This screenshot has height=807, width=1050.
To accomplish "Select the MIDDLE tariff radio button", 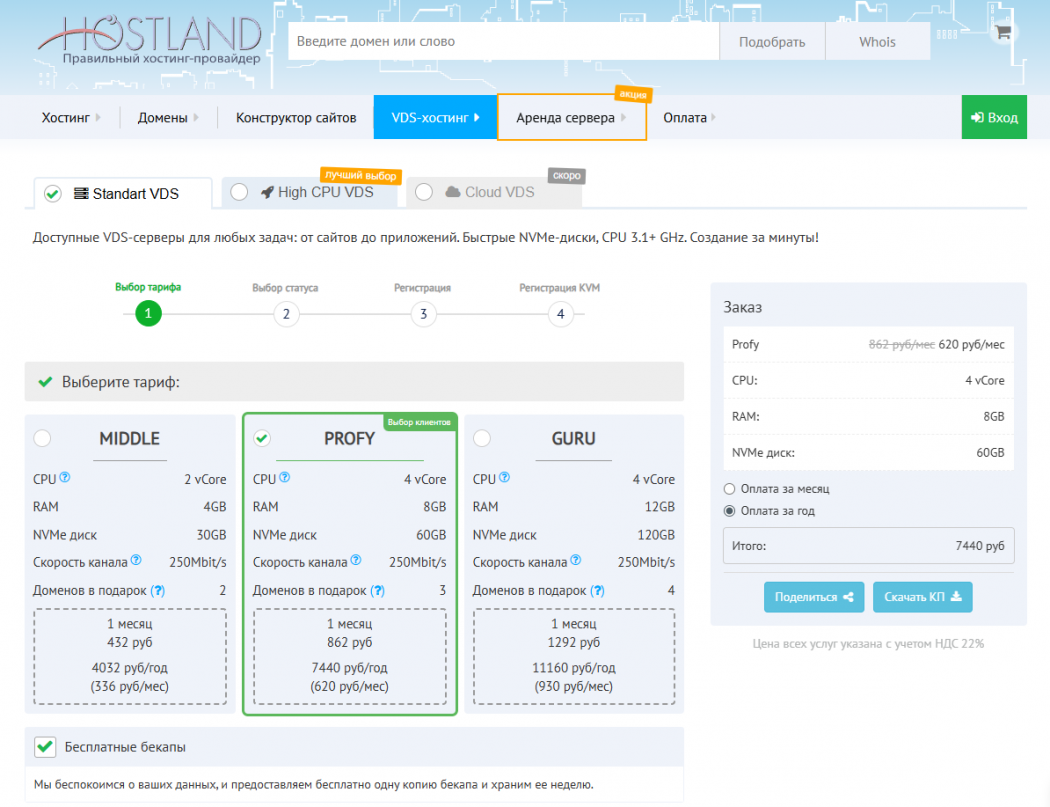I will click(x=42, y=438).
